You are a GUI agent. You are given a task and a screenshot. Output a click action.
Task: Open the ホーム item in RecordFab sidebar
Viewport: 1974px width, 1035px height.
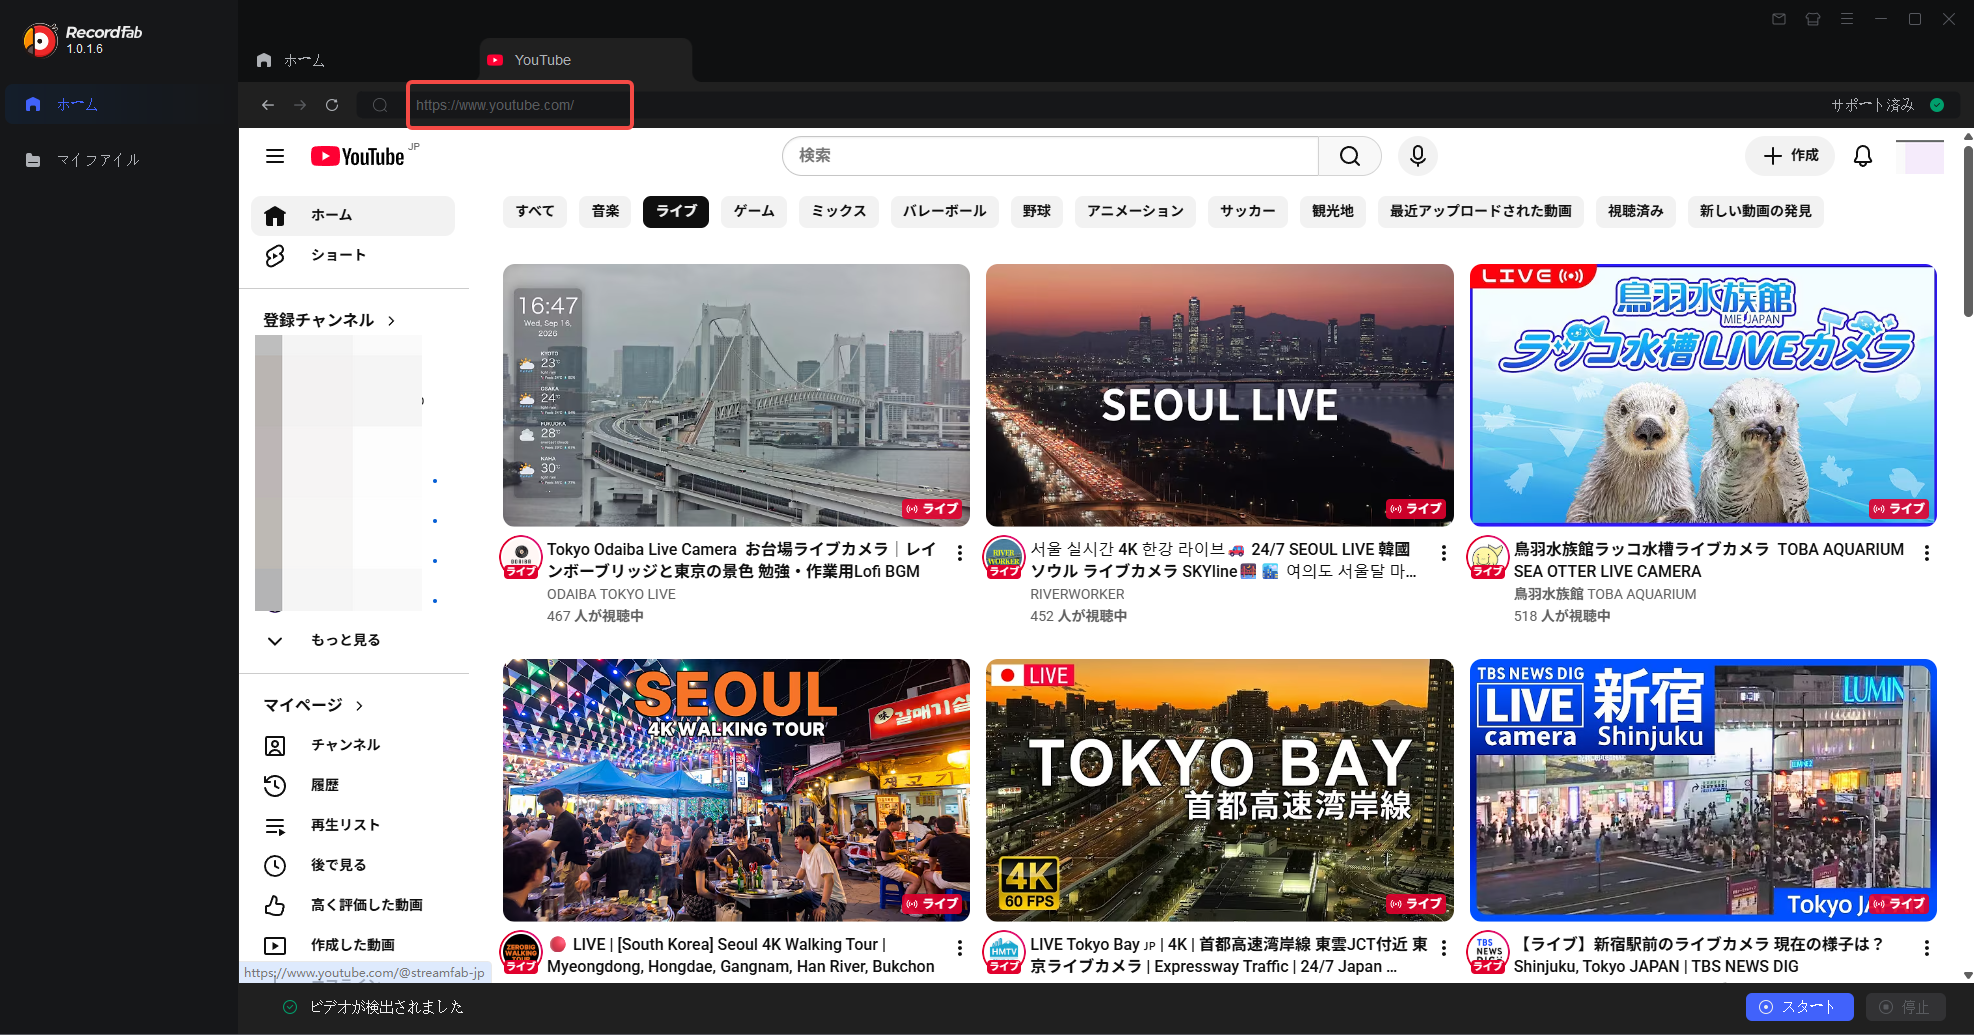point(118,104)
